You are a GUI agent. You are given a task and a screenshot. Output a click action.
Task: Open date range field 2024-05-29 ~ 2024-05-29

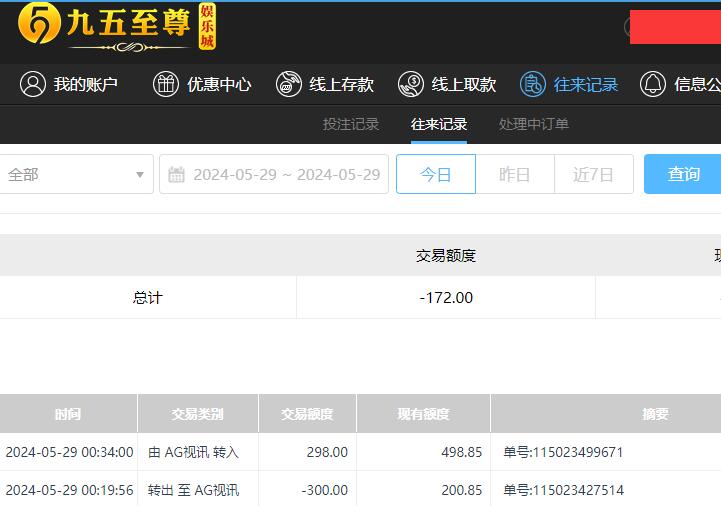click(x=274, y=174)
